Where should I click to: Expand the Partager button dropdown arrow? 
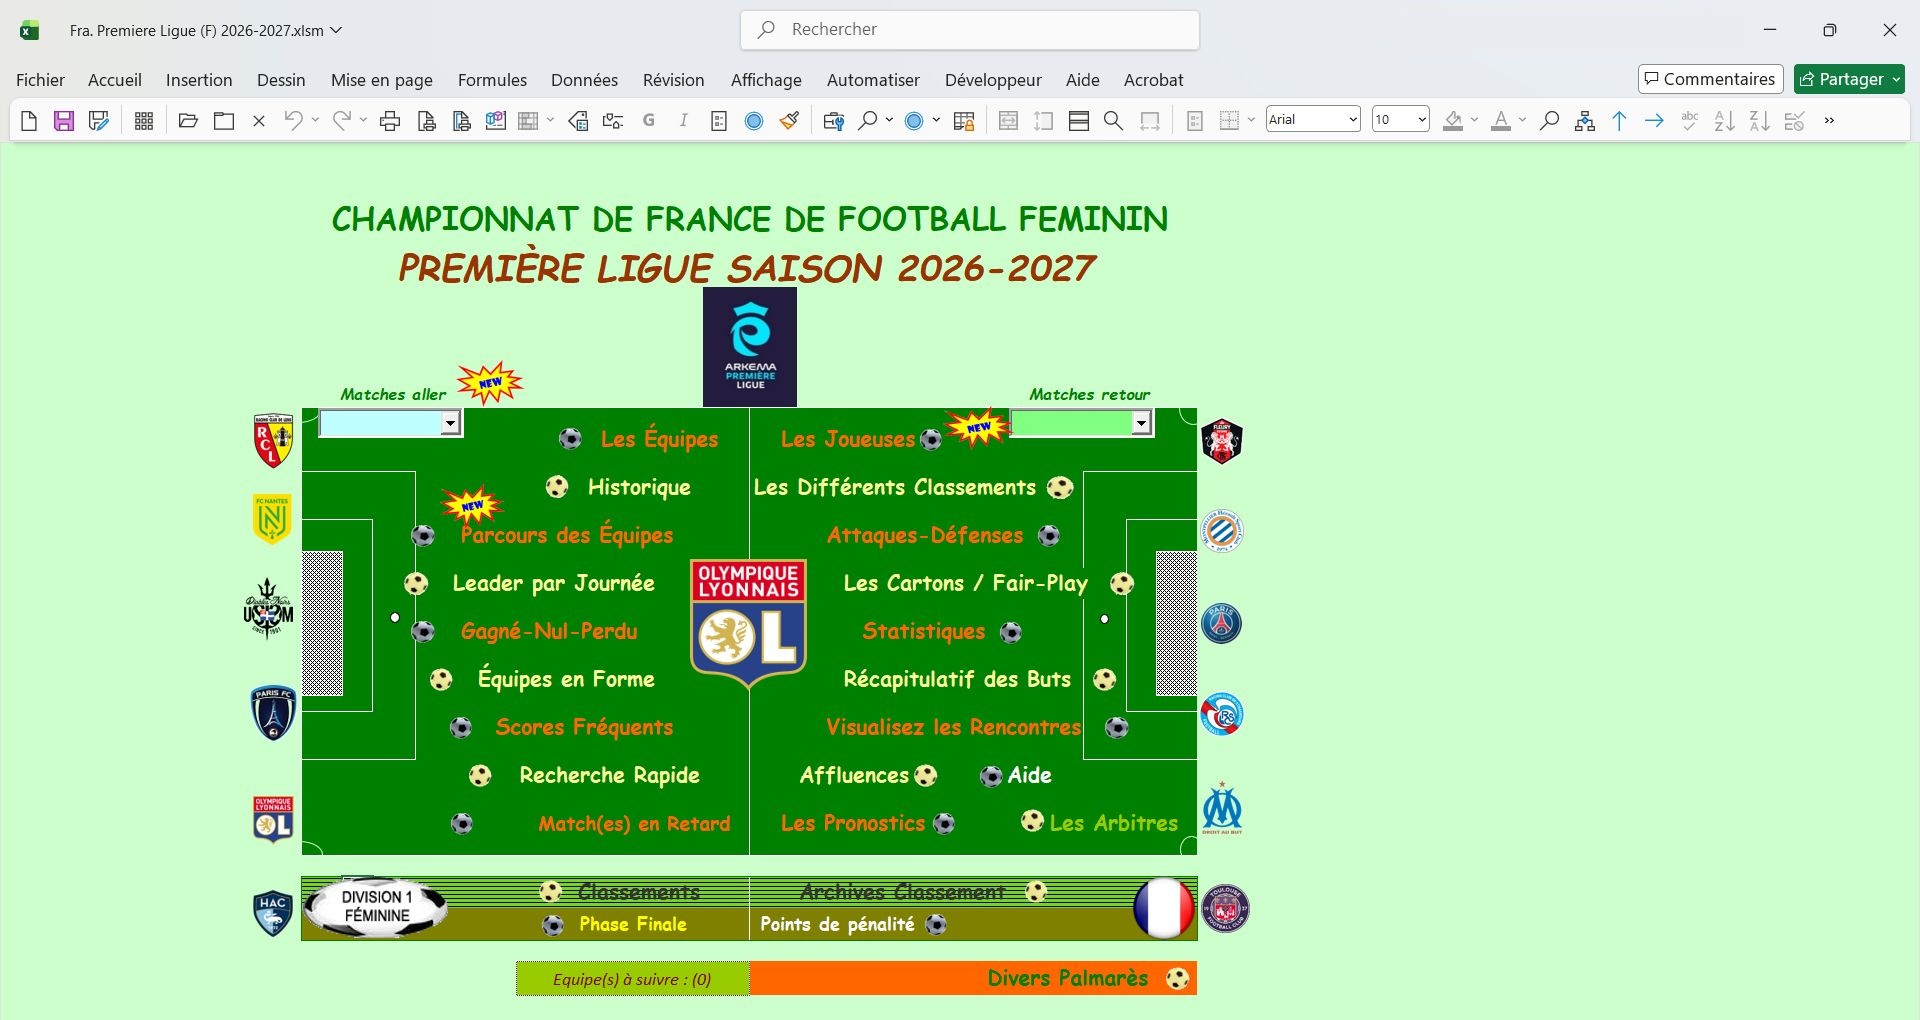point(1896,79)
